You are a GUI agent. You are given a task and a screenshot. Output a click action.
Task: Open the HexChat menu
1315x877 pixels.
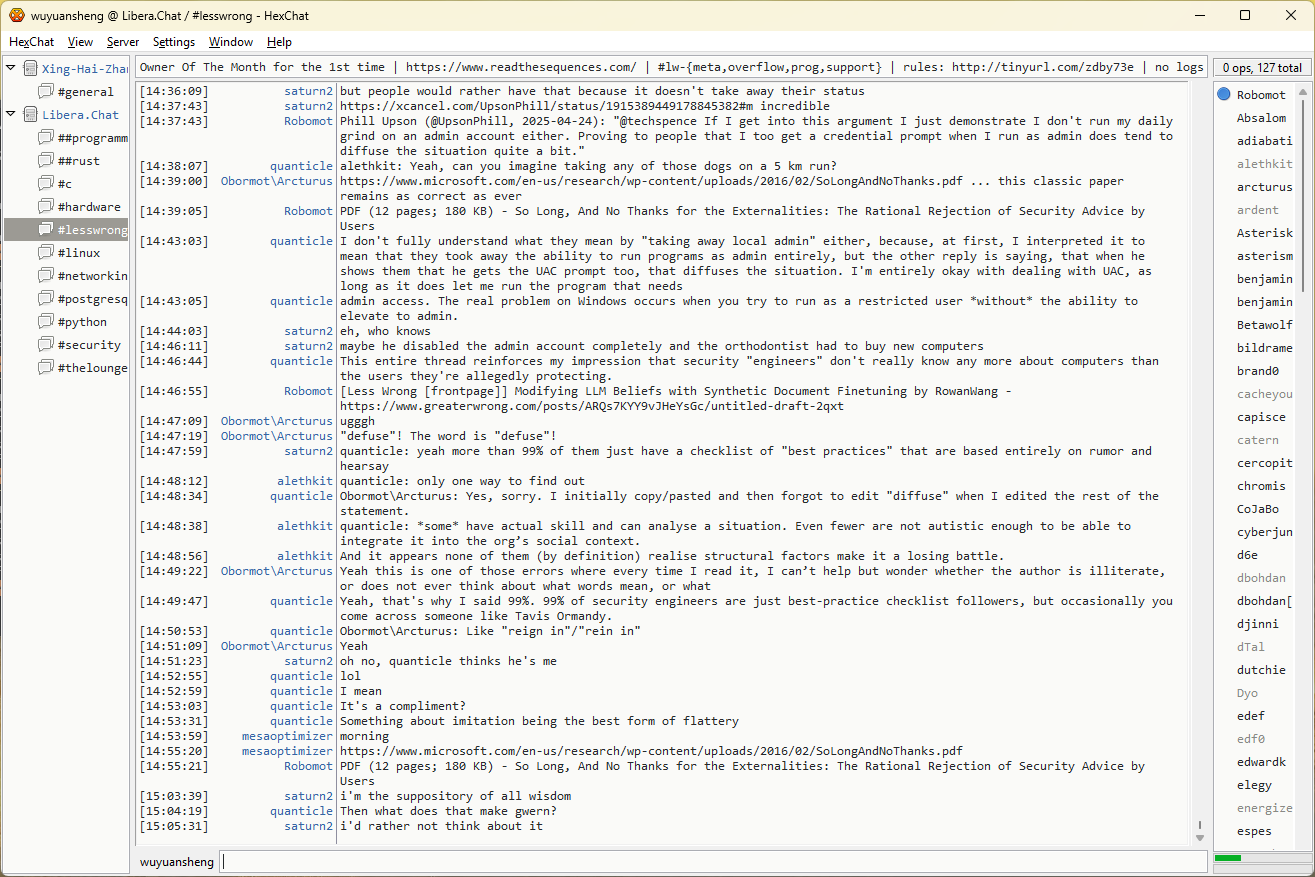tap(32, 42)
